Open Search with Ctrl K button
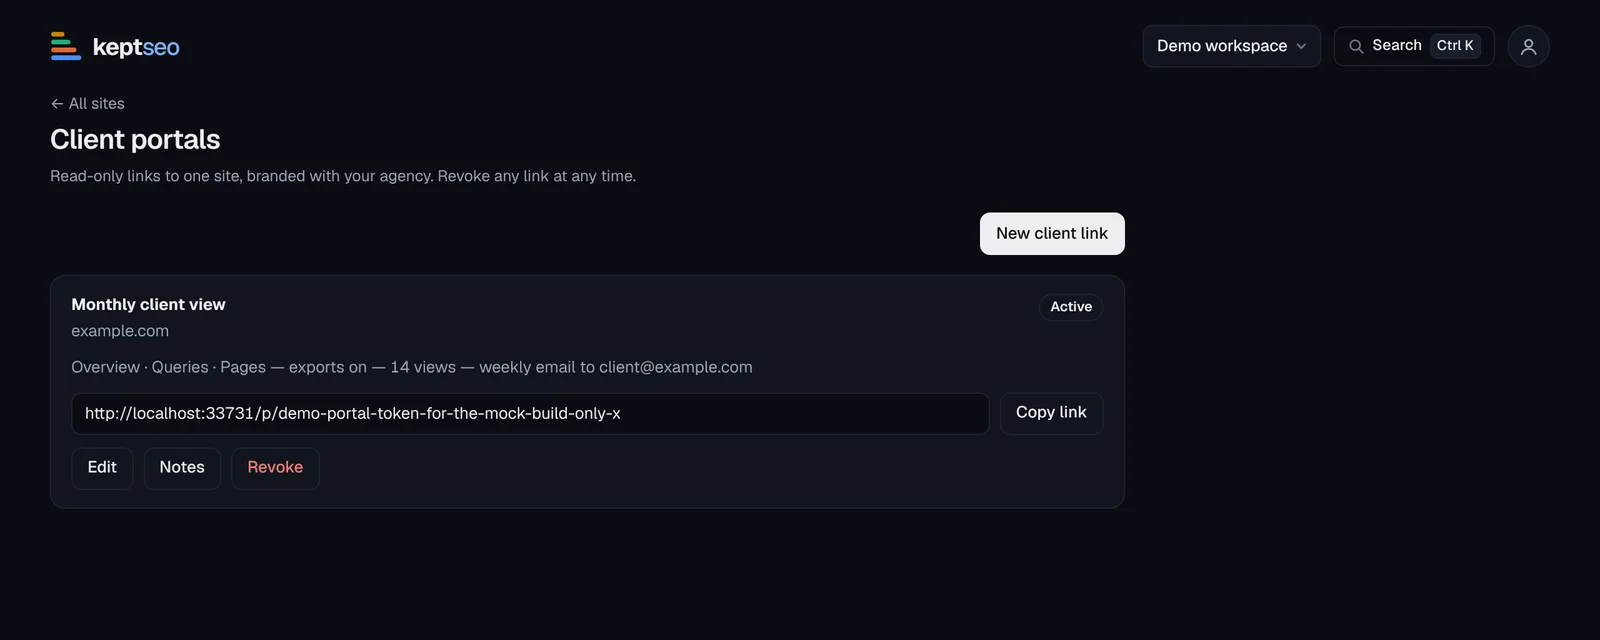1600x640 pixels. [x=1413, y=46]
